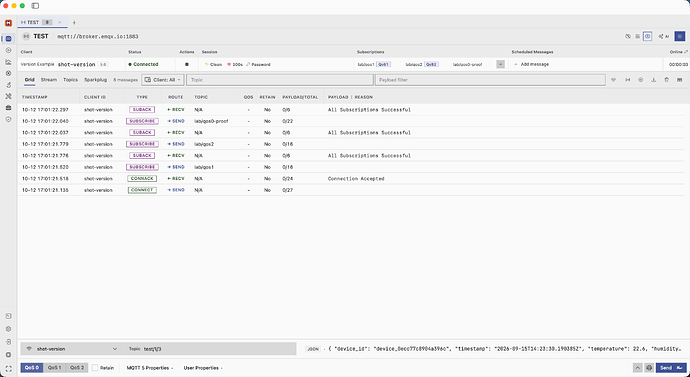This screenshot has height=377, width=690.
Task: Stop the shot-version client connection
Action: (187, 64)
